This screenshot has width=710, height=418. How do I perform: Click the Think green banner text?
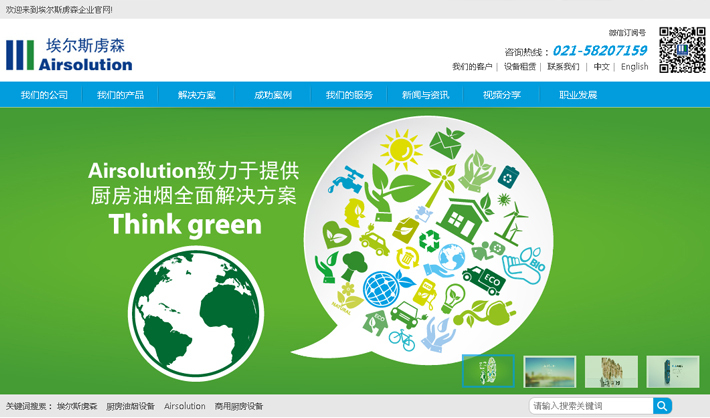point(185,225)
